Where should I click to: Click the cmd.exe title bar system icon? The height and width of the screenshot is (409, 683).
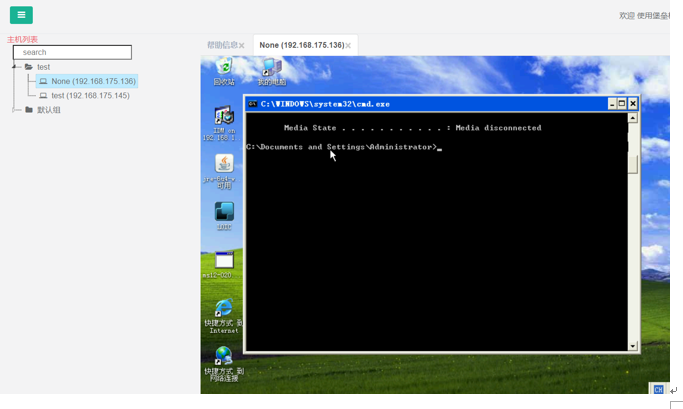[252, 104]
